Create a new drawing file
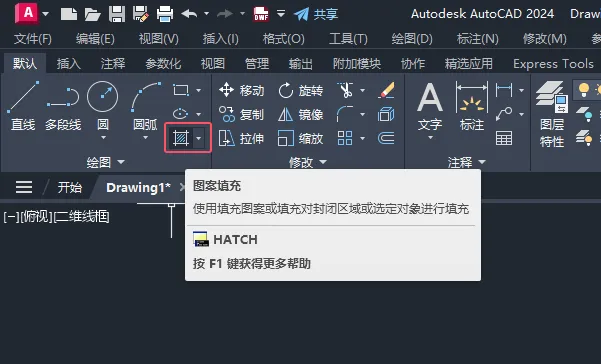This screenshot has width=601, height=364. (69, 15)
